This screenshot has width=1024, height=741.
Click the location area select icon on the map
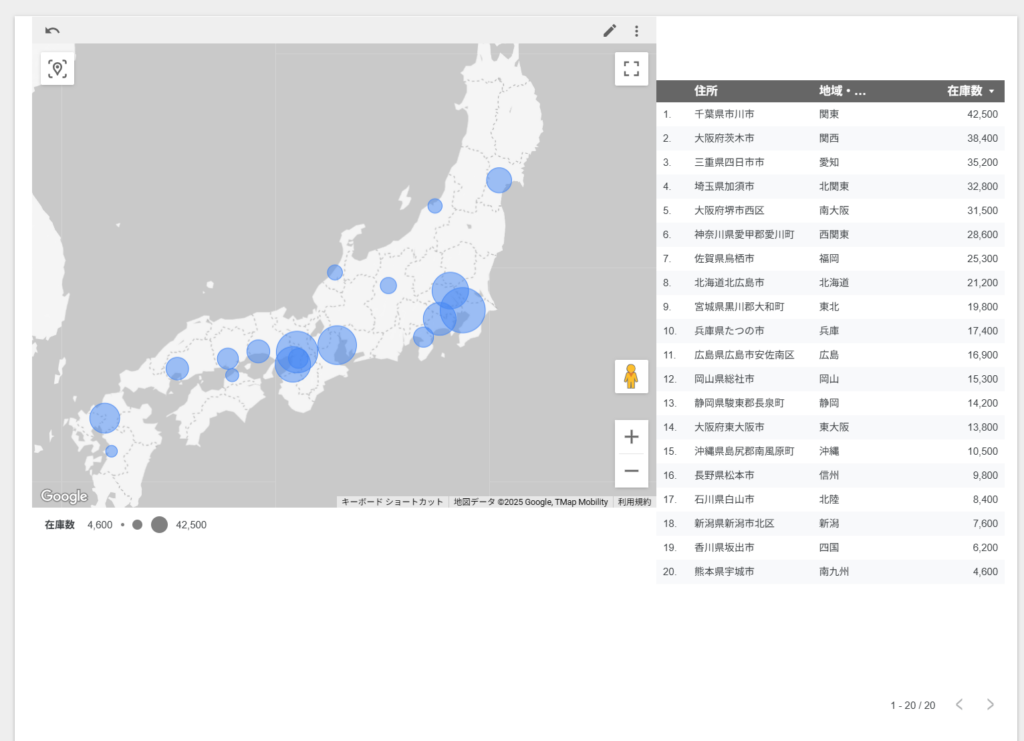click(57, 69)
